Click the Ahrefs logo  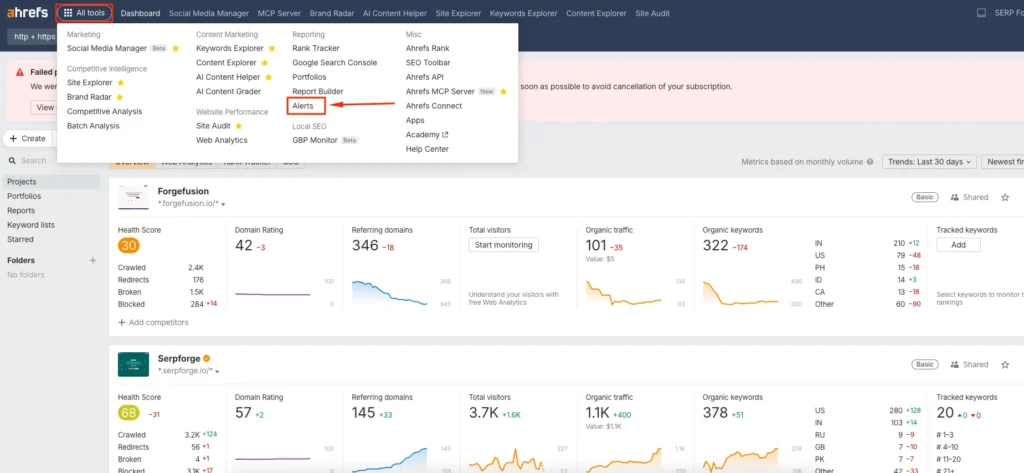click(25, 13)
